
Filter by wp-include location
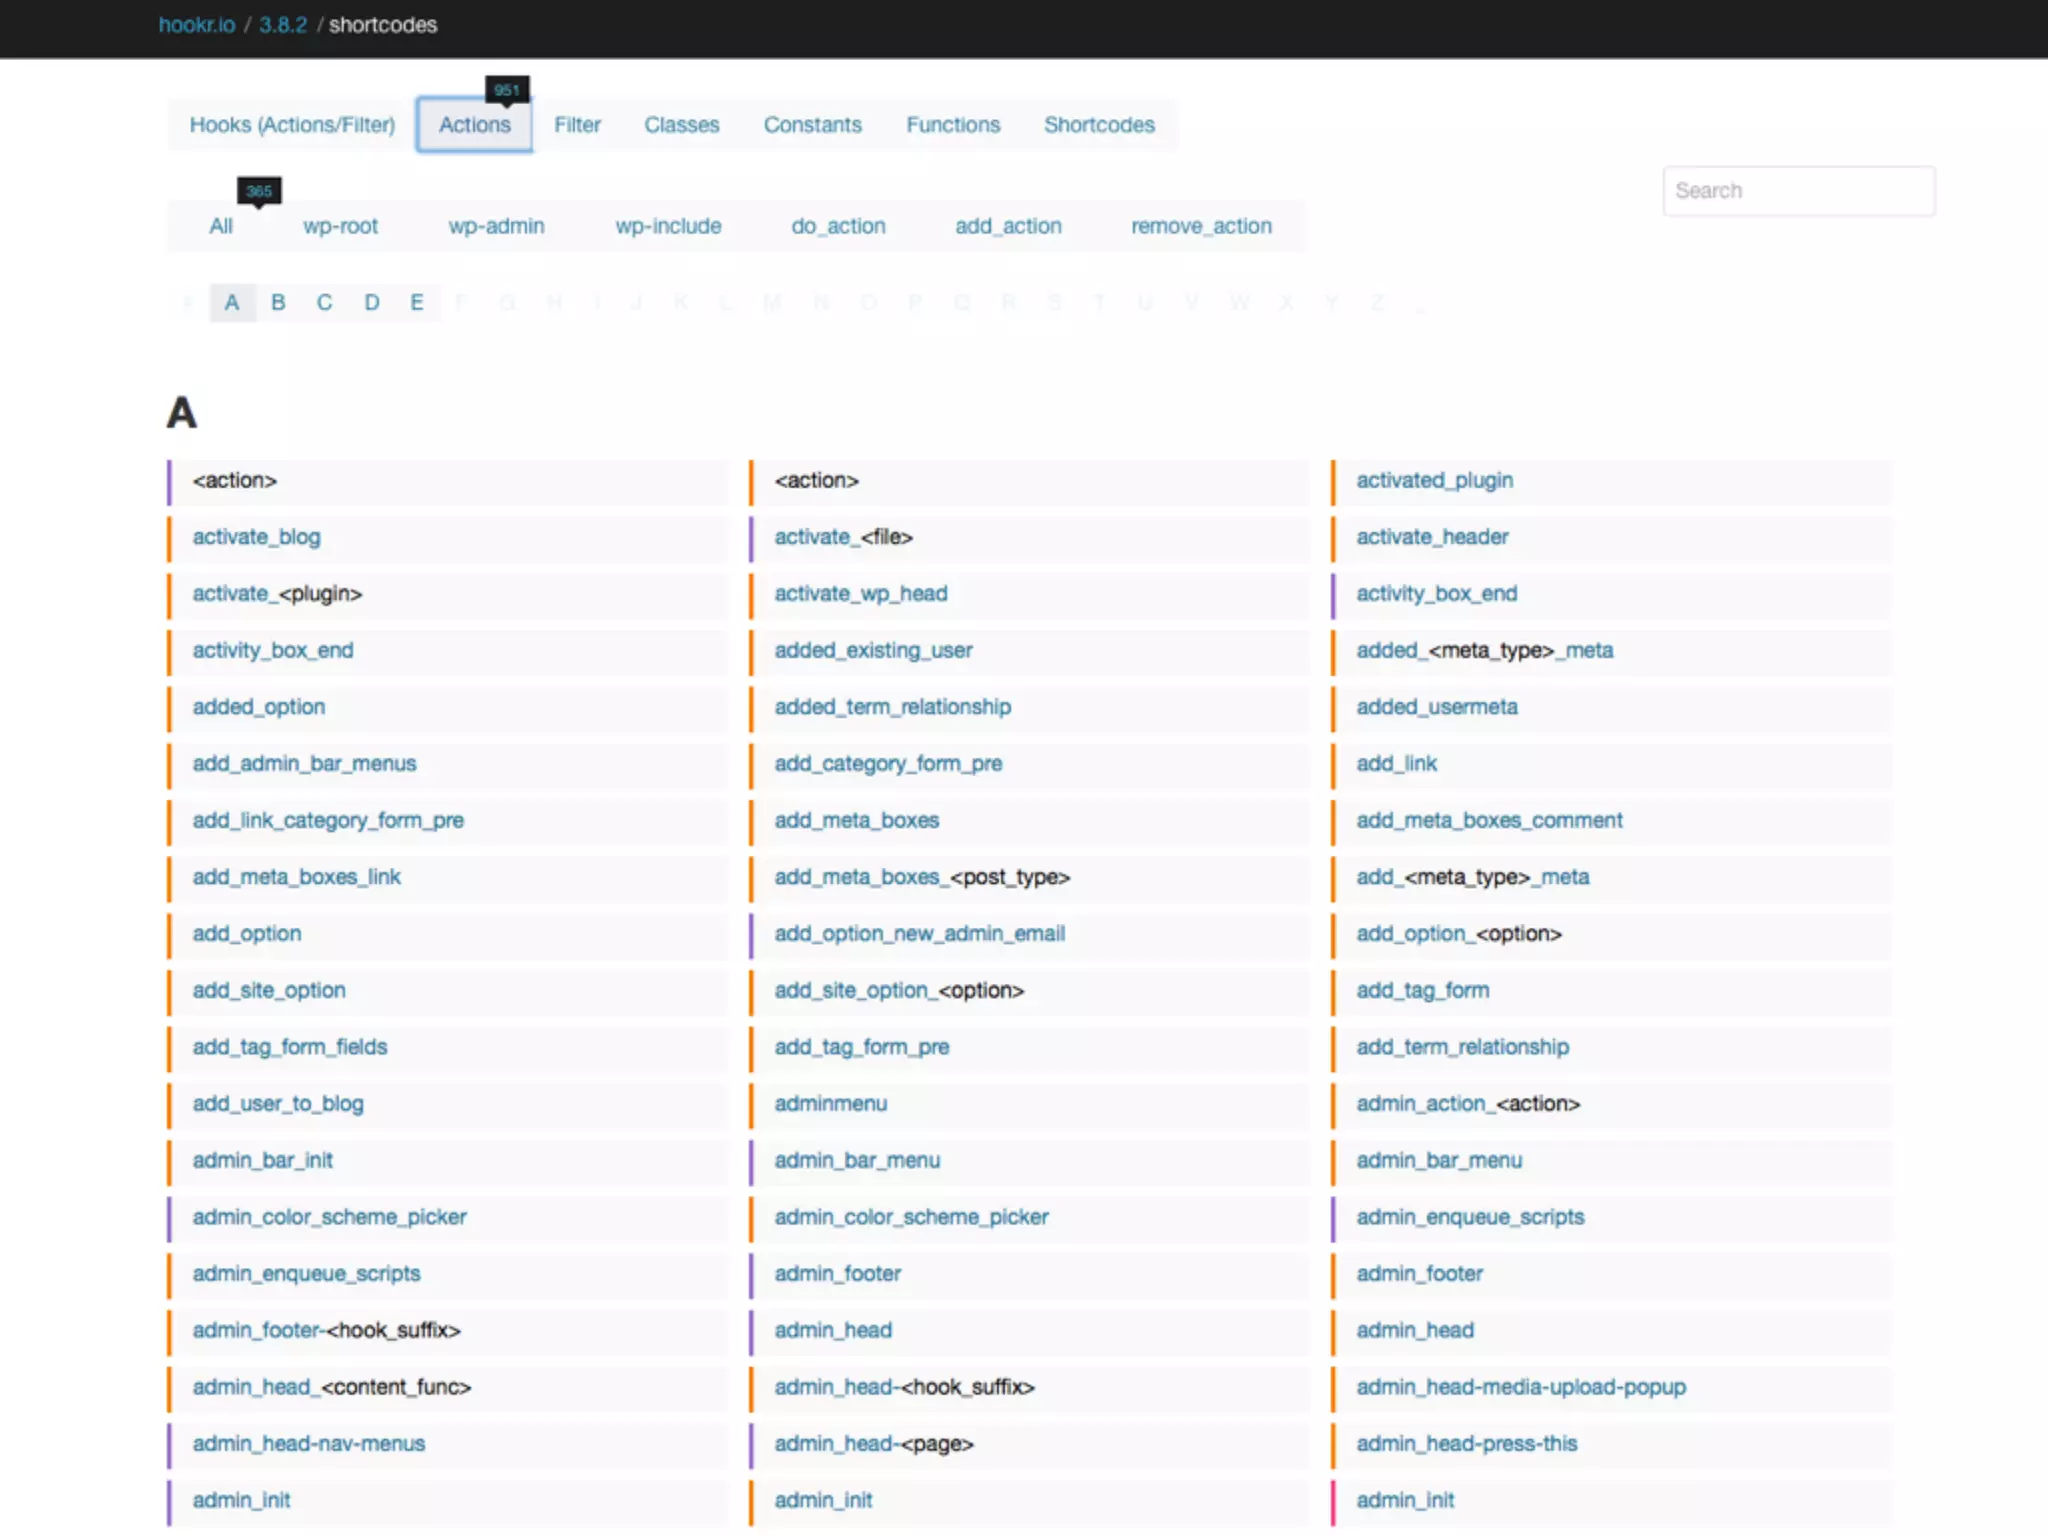click(x=667, y=226)
